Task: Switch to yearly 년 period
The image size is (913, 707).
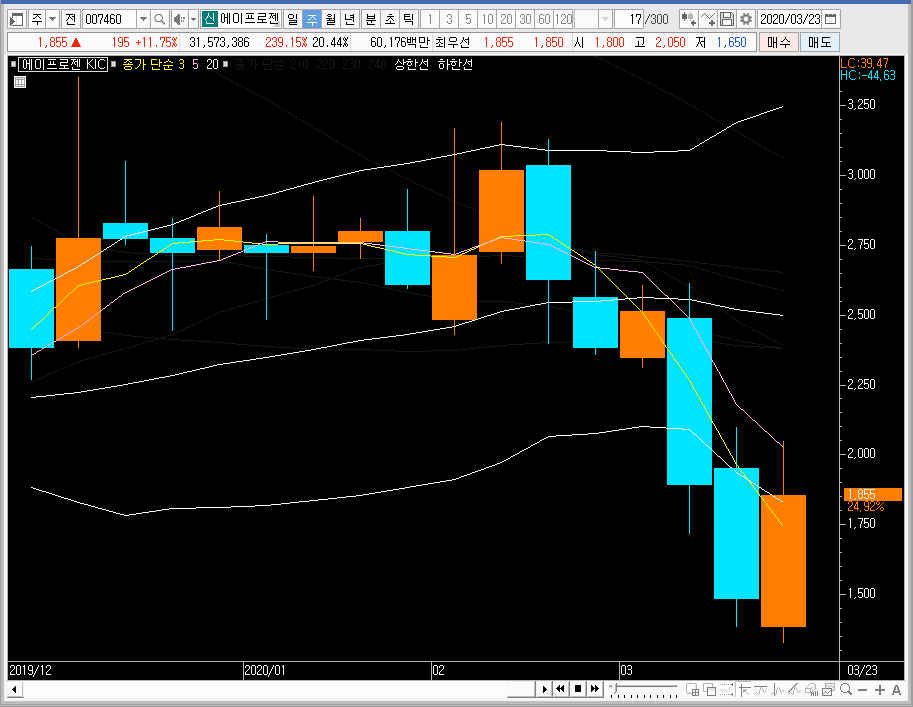Action: (349, 19)
